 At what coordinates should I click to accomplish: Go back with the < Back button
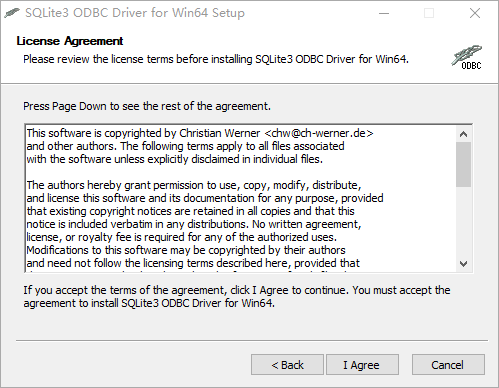(287, 365)
